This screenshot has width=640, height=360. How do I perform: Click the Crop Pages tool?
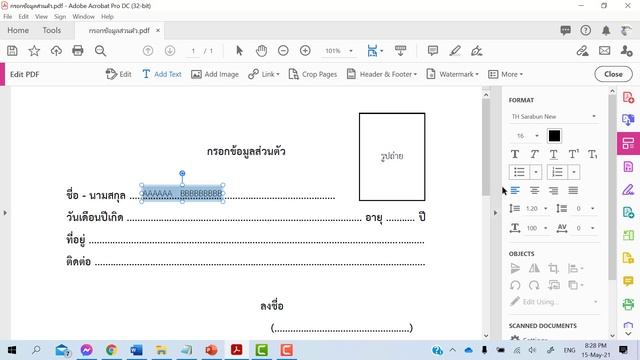[x=313, y=74]
